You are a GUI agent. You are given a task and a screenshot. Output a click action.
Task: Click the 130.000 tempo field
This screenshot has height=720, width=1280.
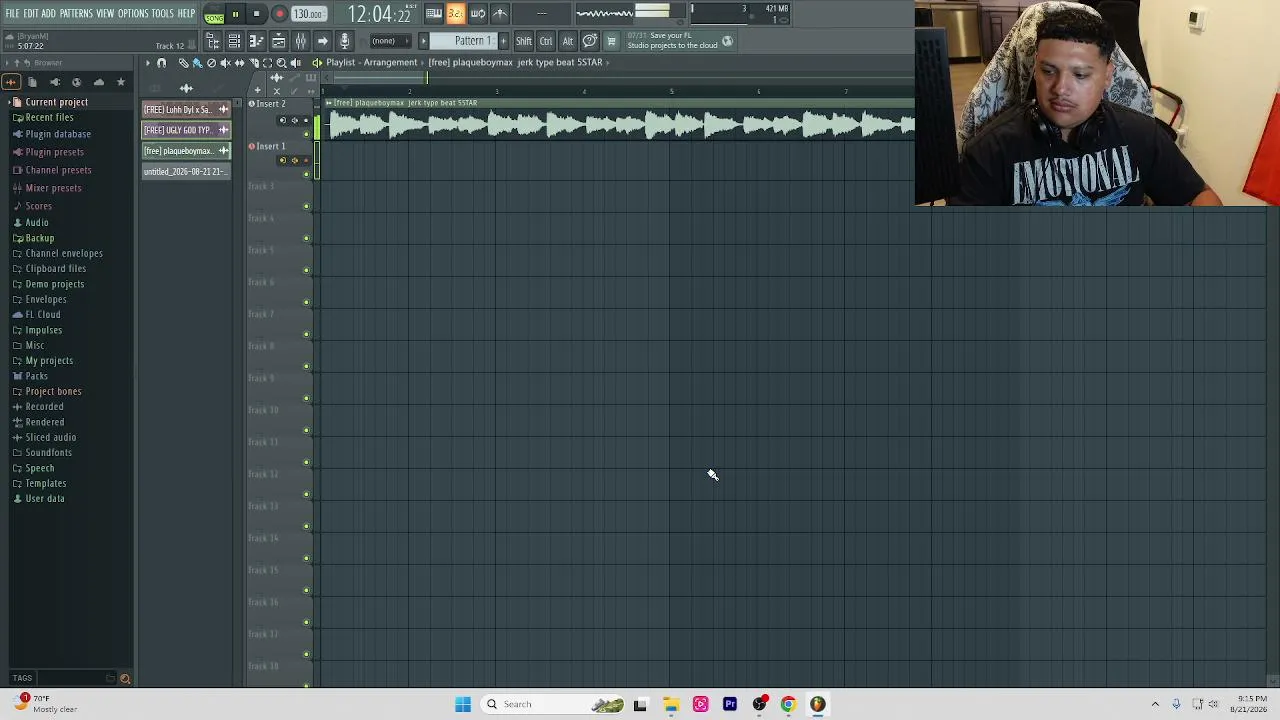(308, 14)
